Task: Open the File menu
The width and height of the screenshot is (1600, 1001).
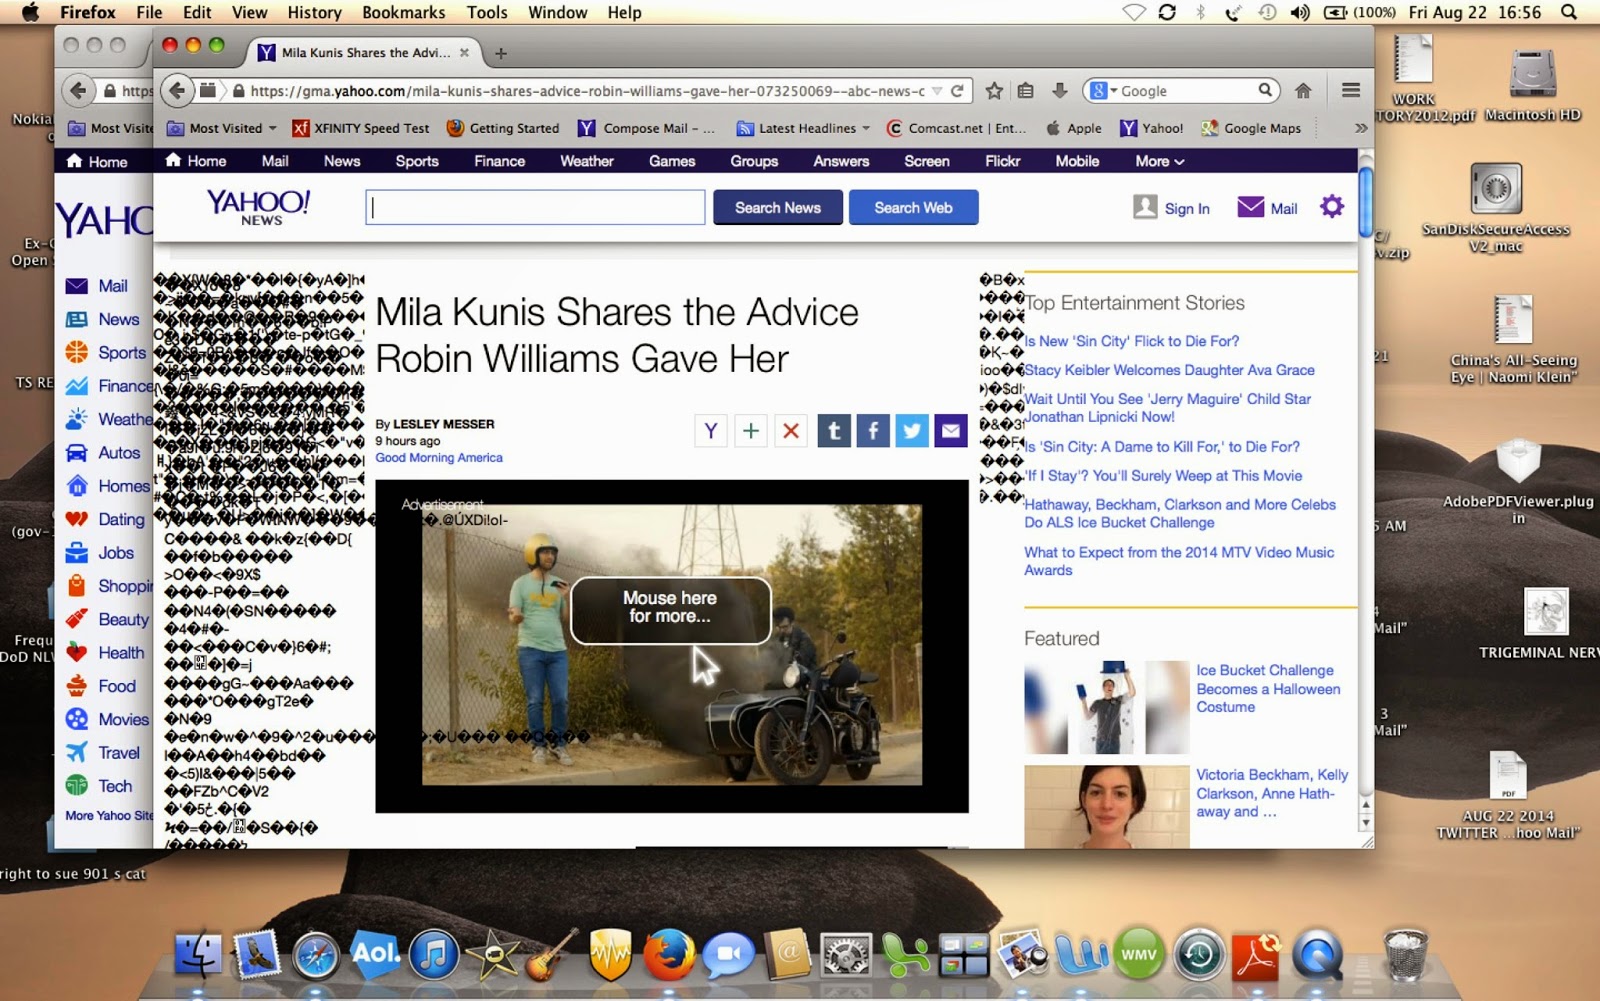Action: [149, 12]
